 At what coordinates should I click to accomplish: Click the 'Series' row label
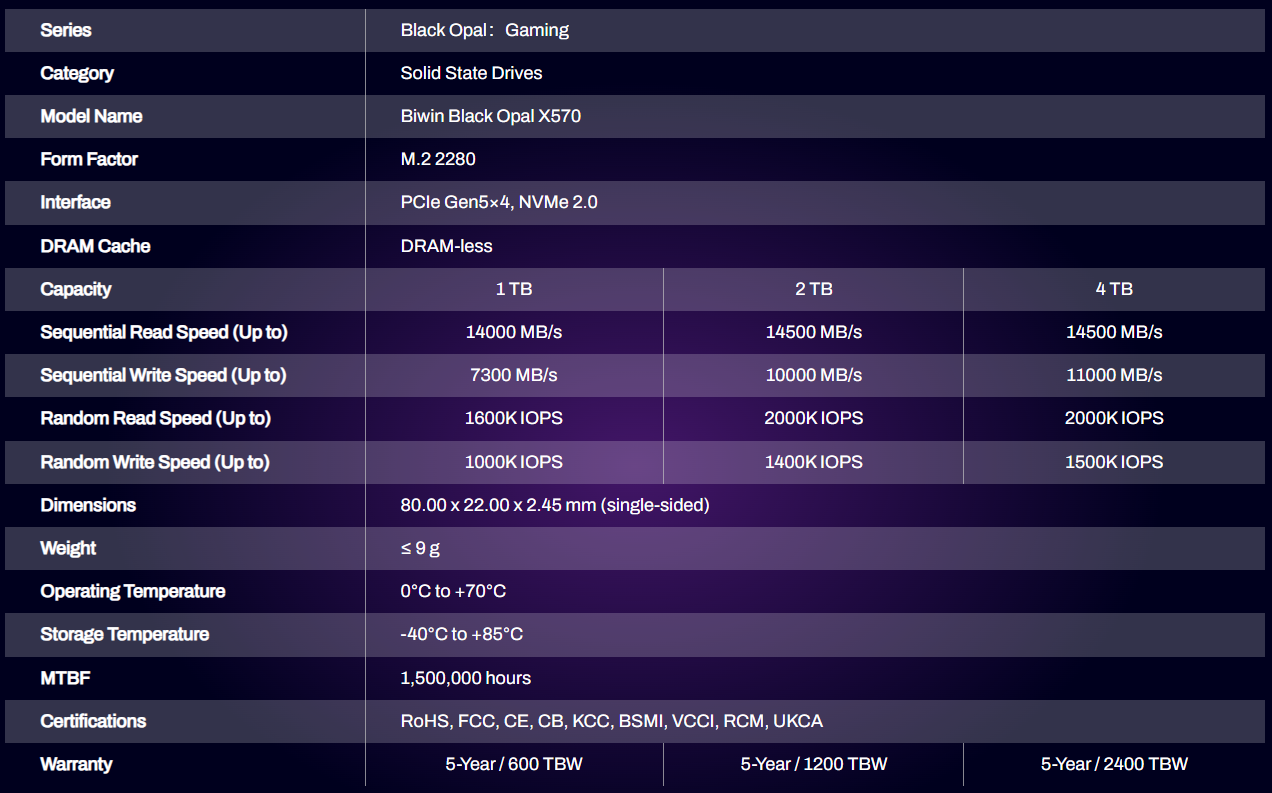click(x=66, y=30)
